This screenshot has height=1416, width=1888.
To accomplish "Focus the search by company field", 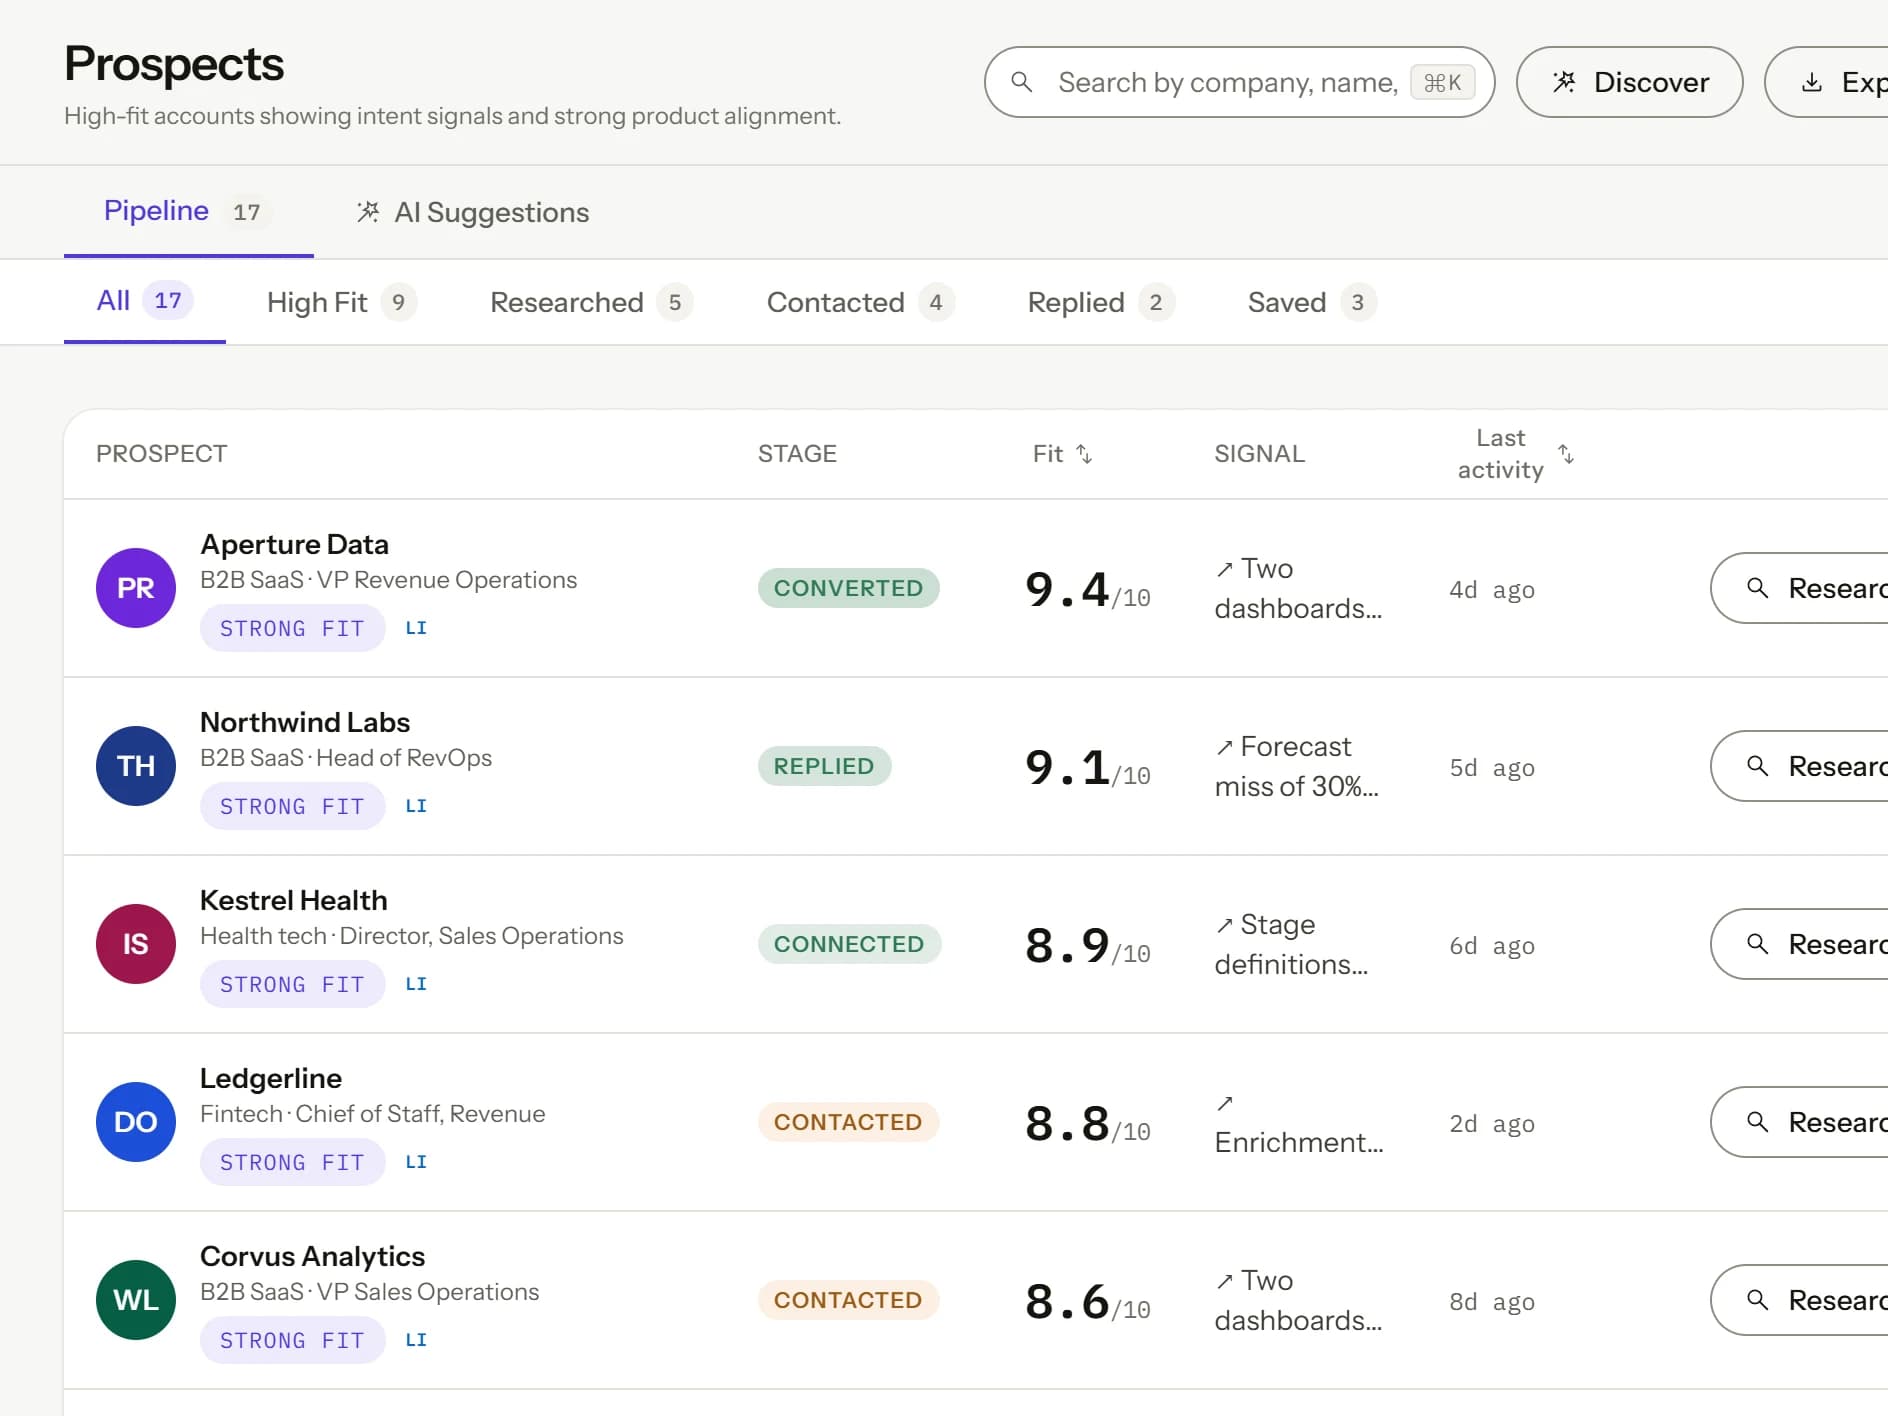I will click(1239, 82).
